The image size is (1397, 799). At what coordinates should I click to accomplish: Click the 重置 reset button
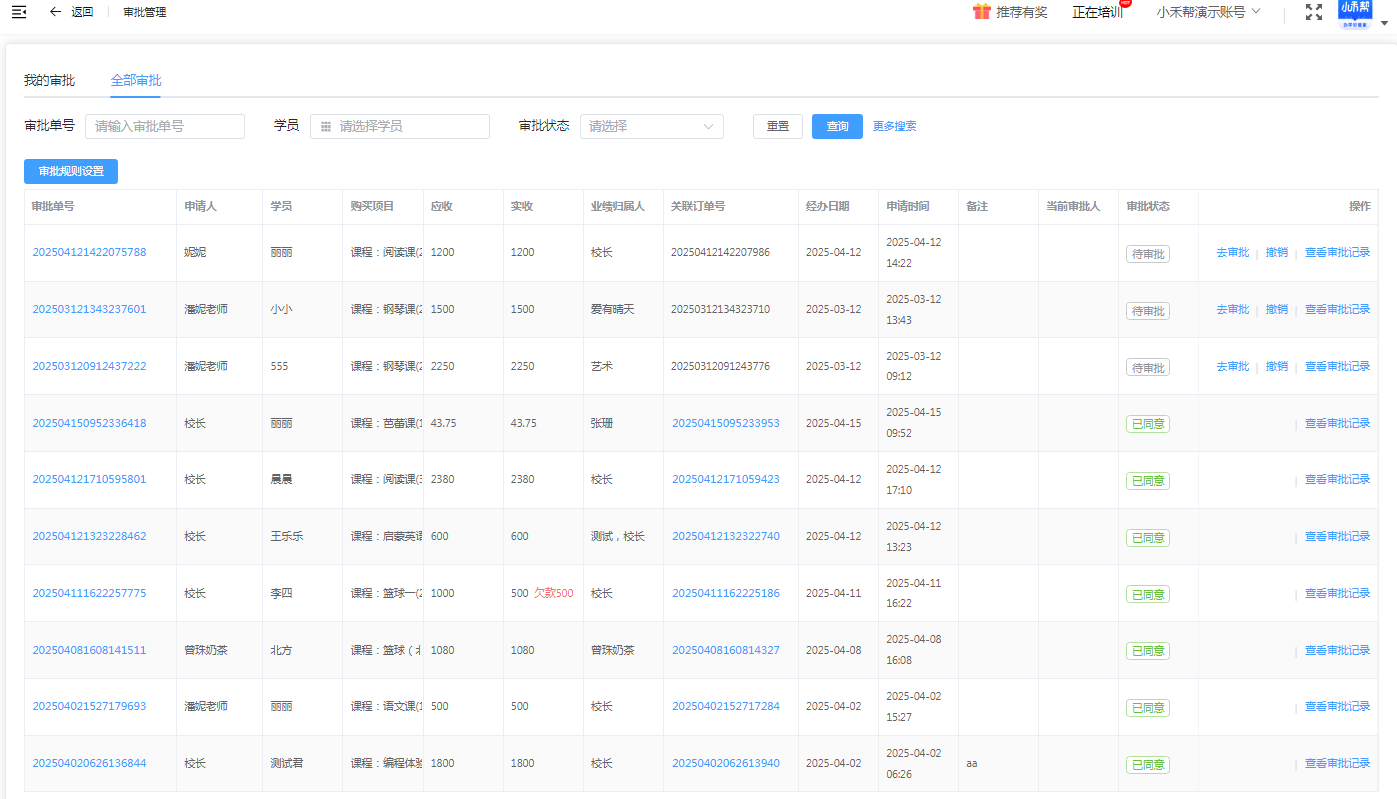click(777, 126)
